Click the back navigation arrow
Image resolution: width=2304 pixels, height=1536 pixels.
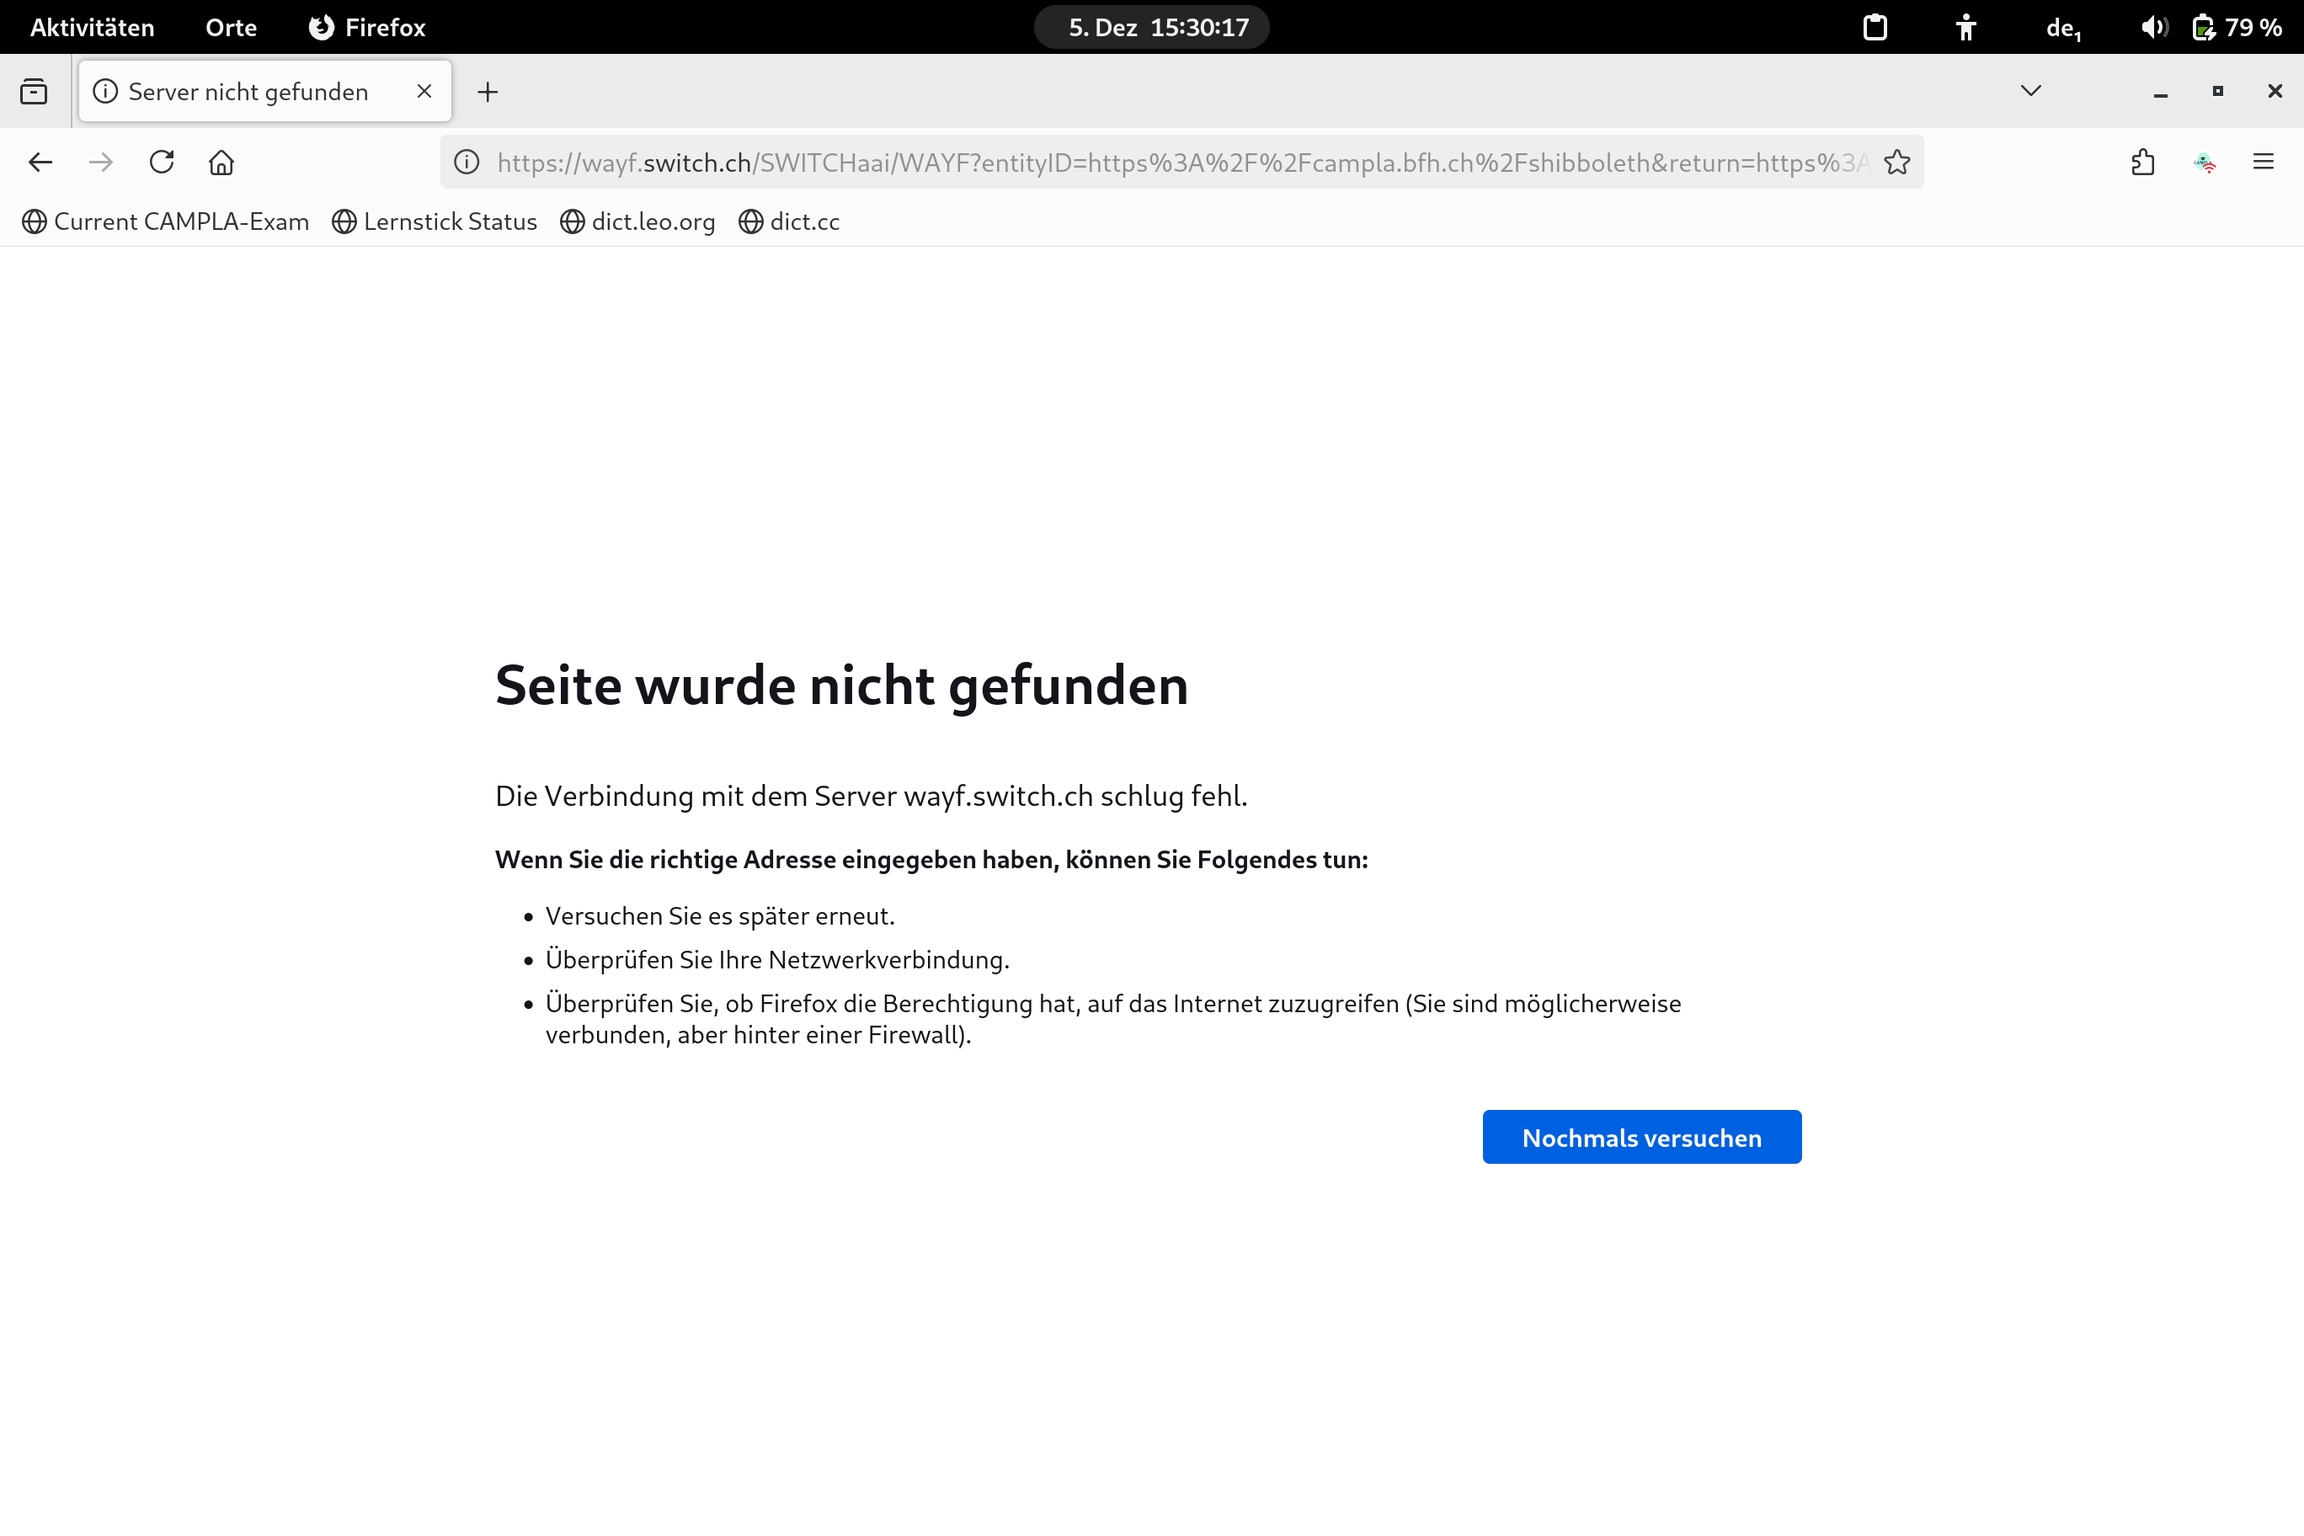pos(40,162)
